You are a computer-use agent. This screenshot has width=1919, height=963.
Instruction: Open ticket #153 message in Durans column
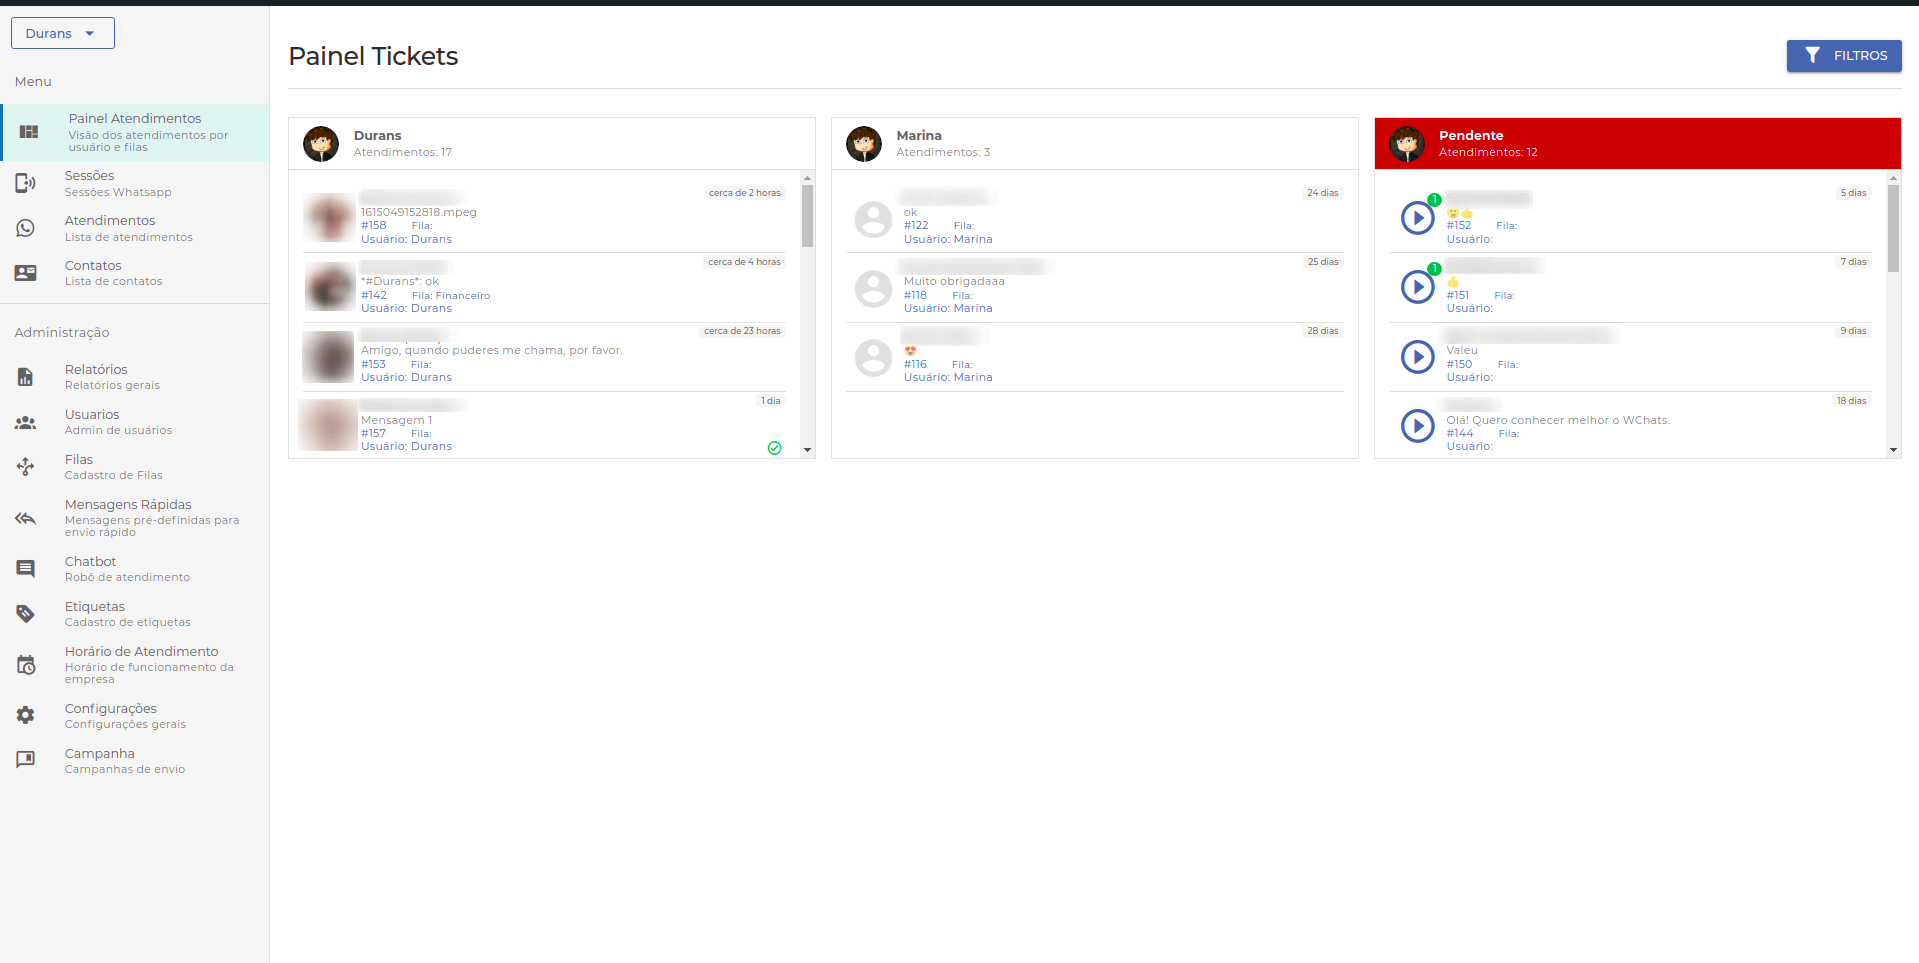(x=491, y=351)
